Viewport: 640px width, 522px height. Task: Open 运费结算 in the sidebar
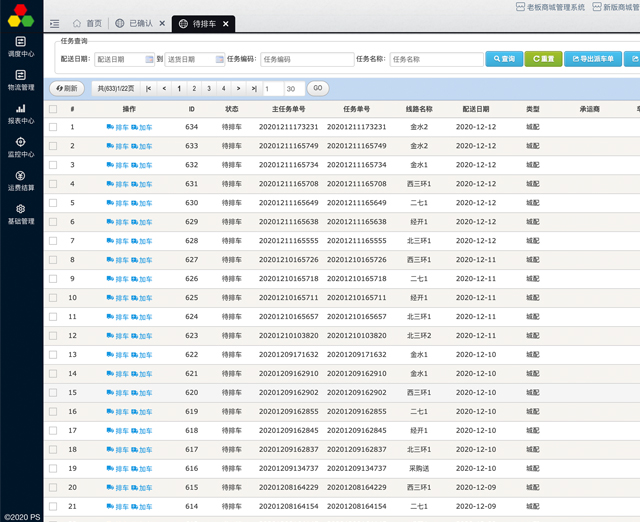(x=21, y=181)
